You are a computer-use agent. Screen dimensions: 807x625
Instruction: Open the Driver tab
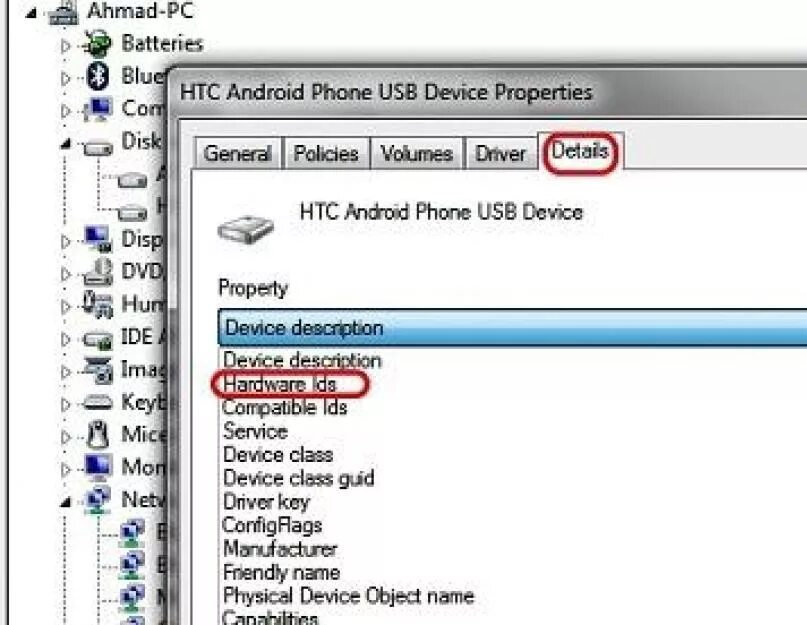coord(500,153)
